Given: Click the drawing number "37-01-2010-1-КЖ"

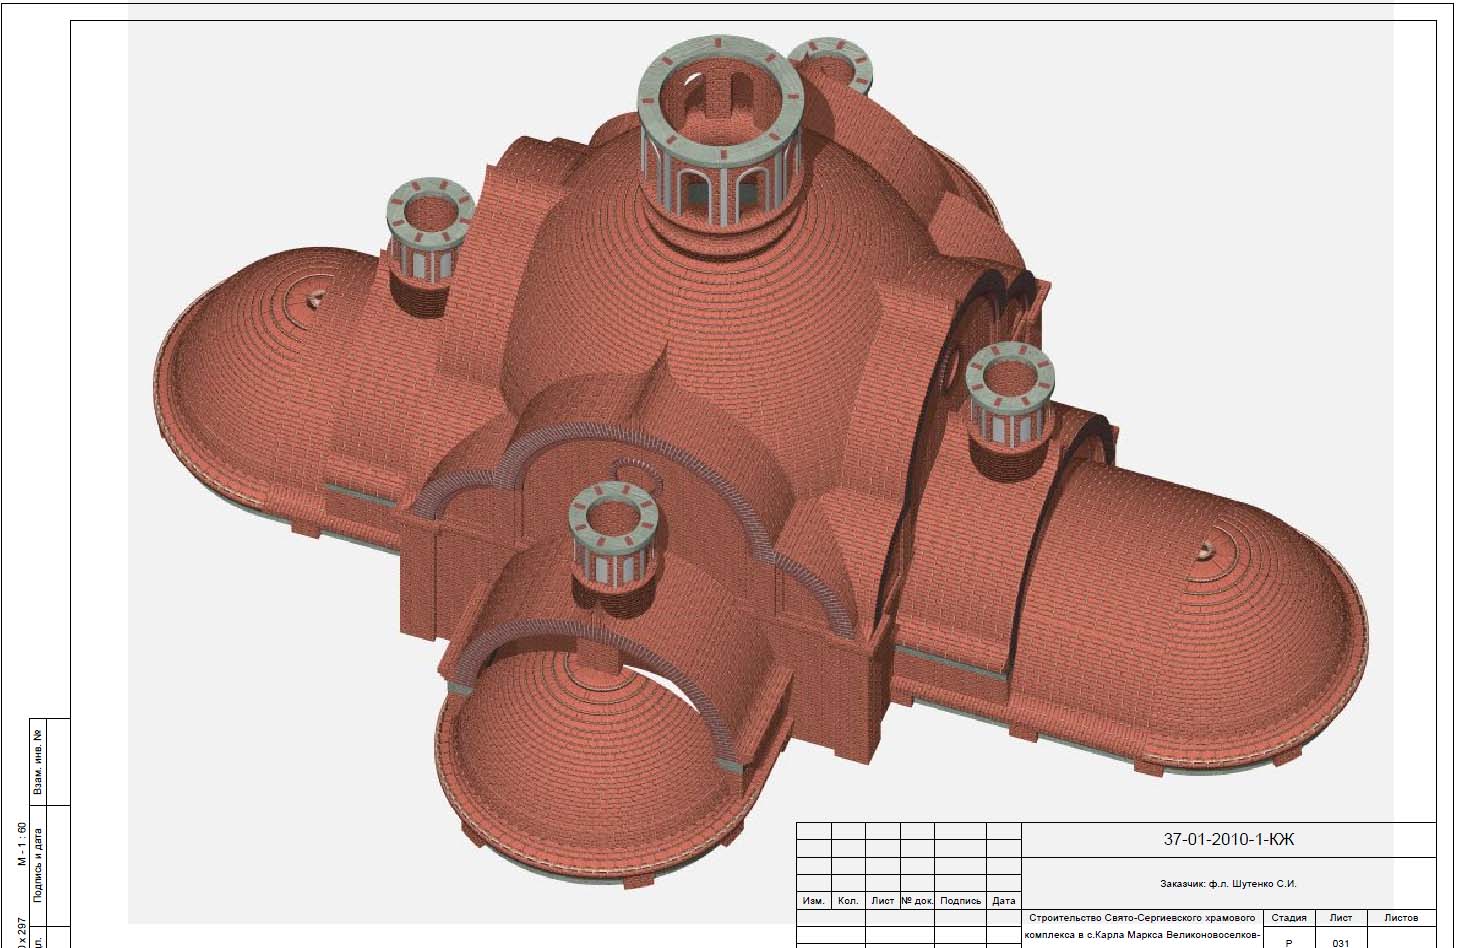Looking at the screenshot, I should point(1229,839).
